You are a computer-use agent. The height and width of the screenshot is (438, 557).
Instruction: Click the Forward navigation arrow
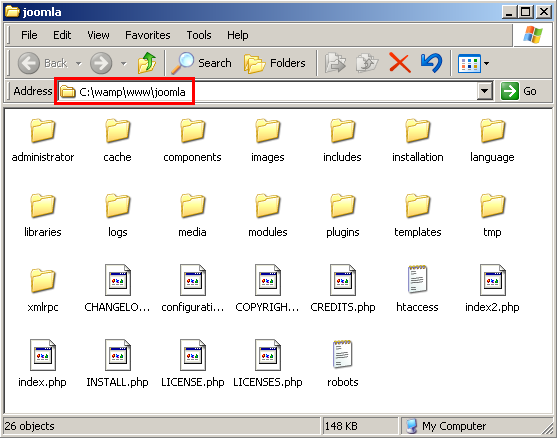[x=101, y=63]
